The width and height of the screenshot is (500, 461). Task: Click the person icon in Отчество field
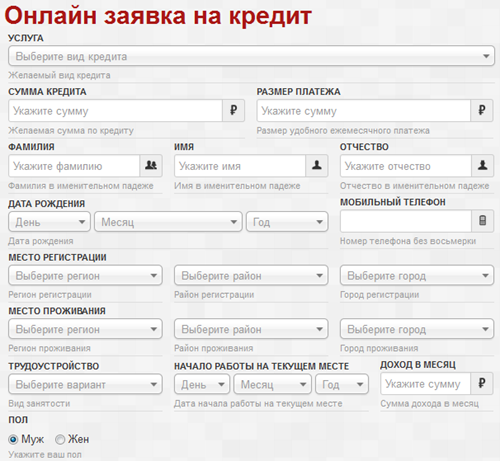pos(482,165)
